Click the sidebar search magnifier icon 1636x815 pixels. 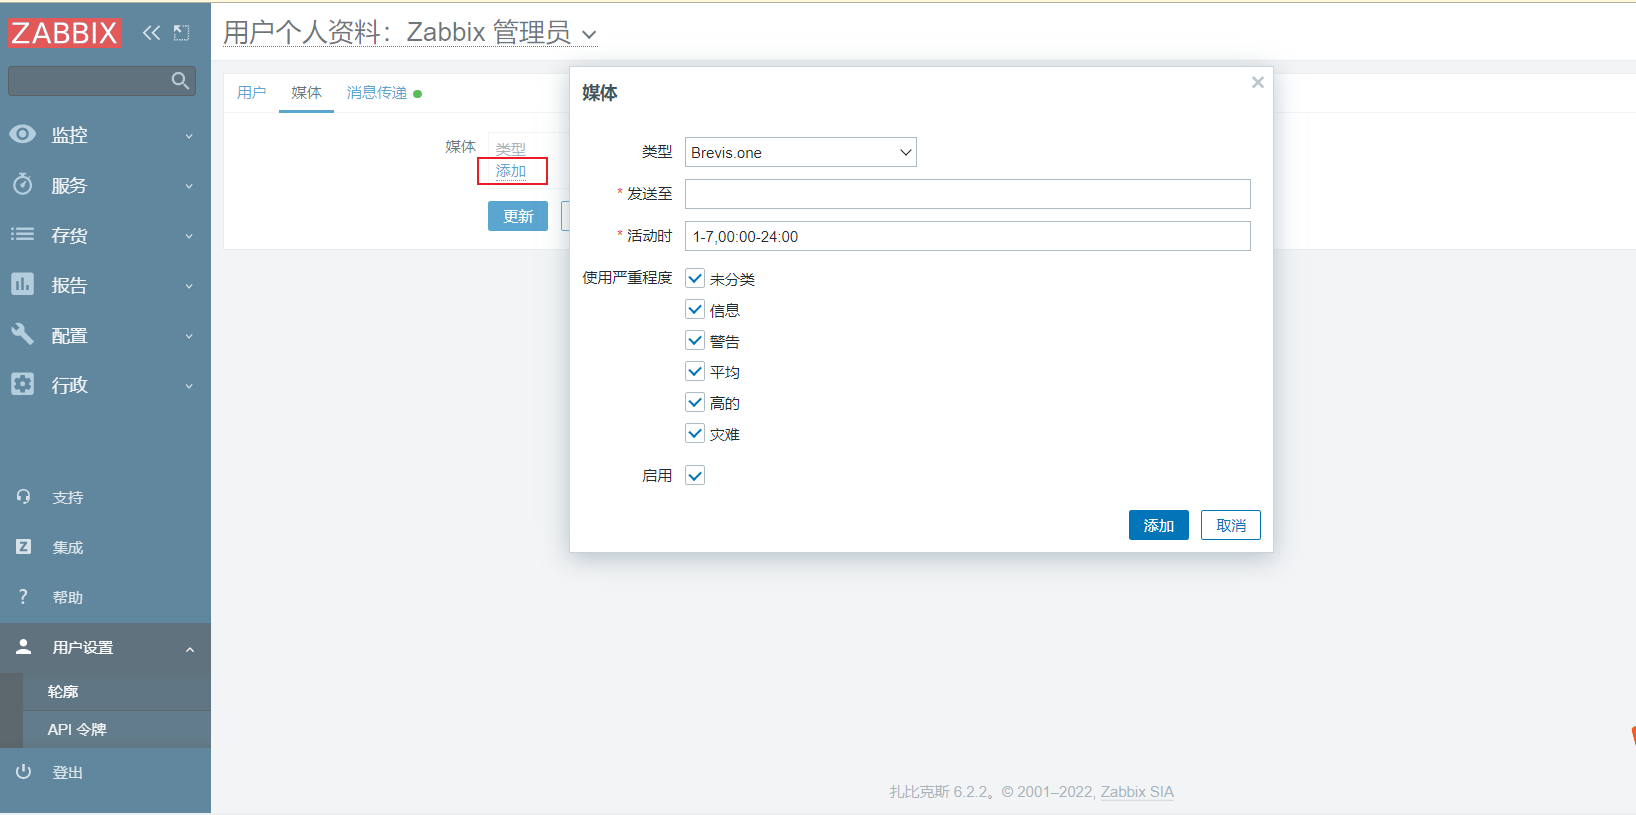click(180, 81)
